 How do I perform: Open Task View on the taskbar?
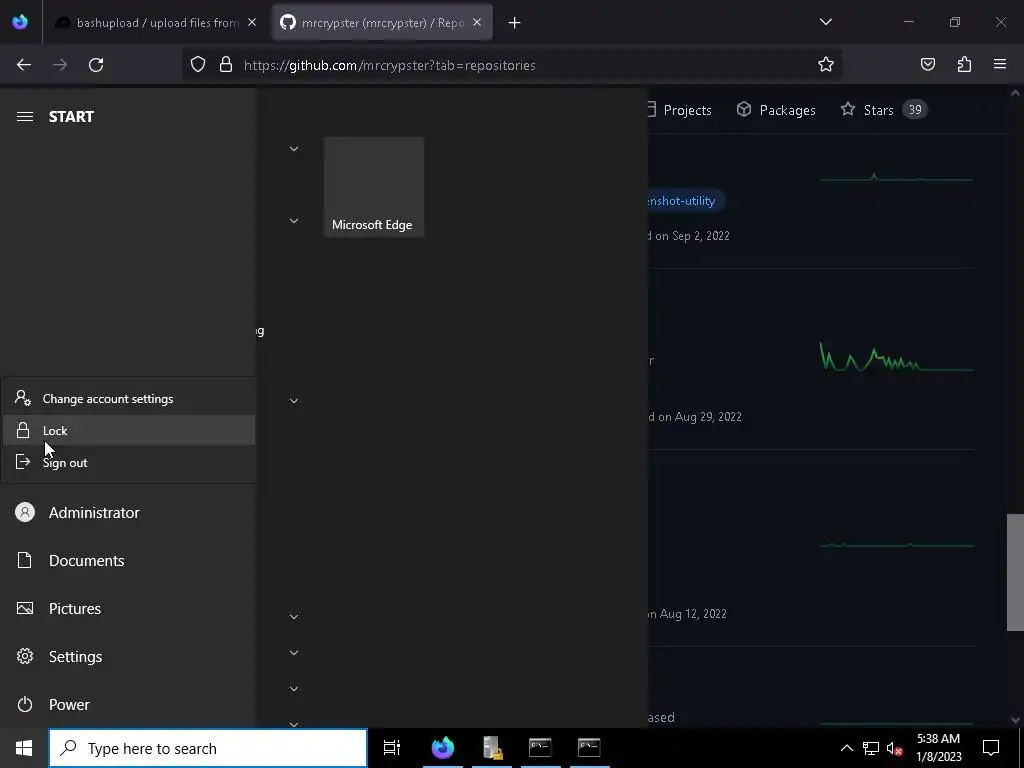click(x=392, y=748)
